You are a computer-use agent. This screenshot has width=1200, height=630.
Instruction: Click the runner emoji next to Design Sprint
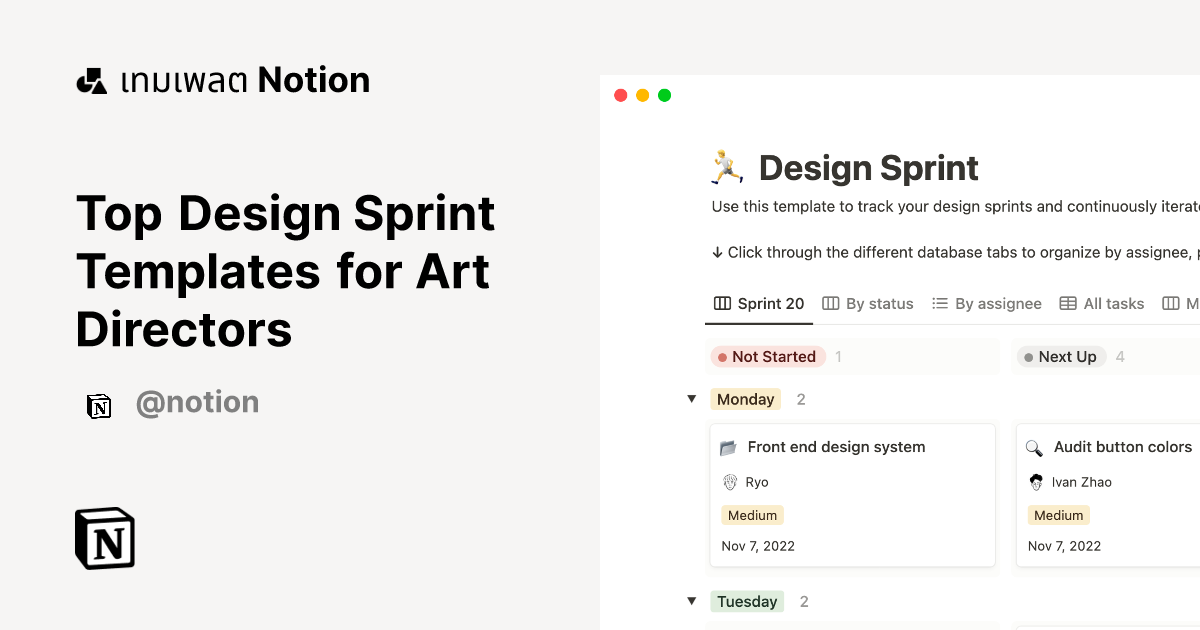[x=727, y=167]
